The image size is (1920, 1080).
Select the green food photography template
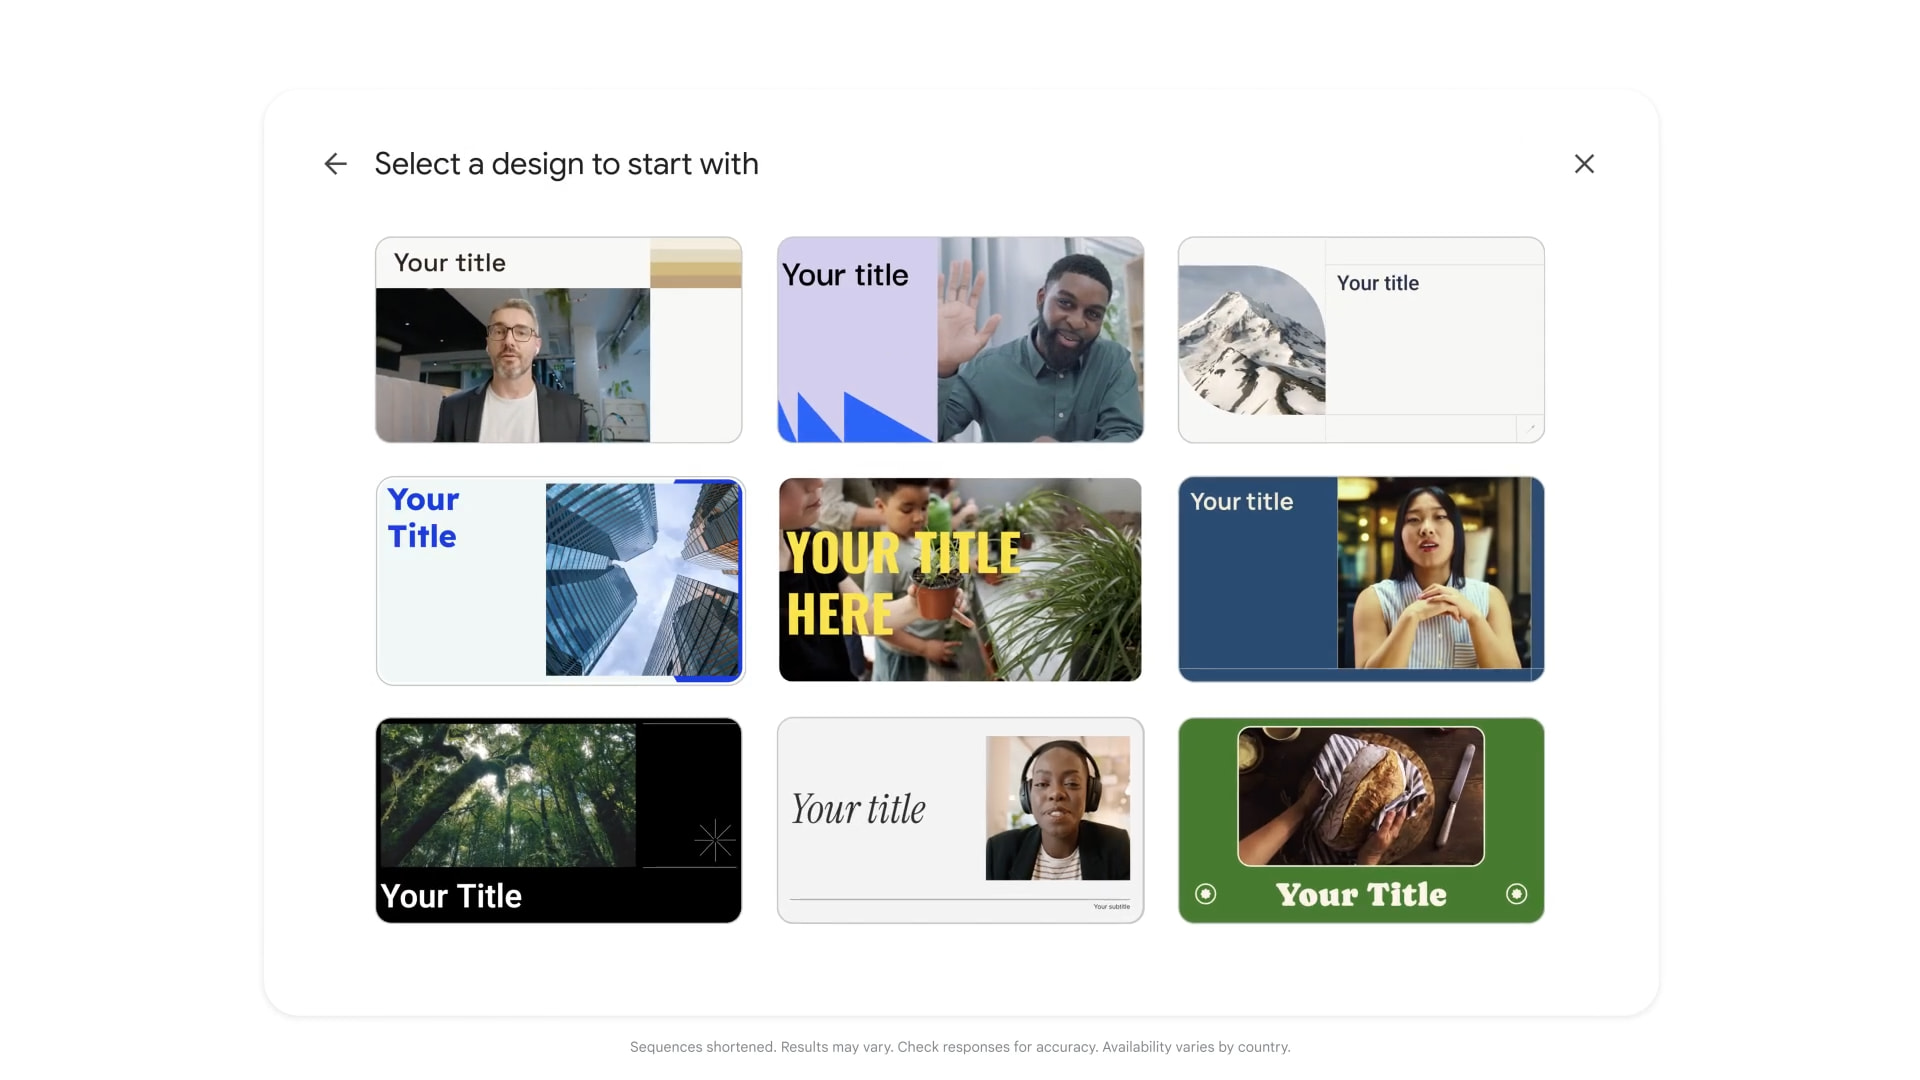click(1361, 820)
